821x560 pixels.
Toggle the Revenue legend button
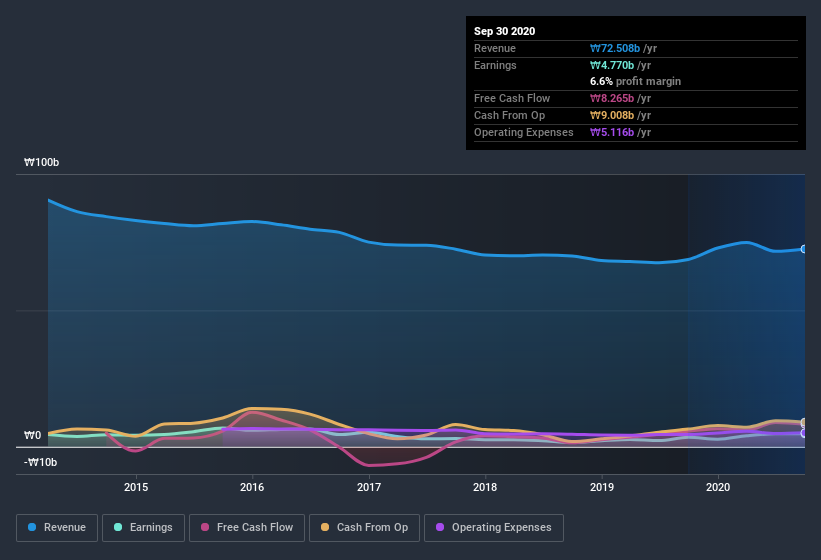(x=57, y=528)
